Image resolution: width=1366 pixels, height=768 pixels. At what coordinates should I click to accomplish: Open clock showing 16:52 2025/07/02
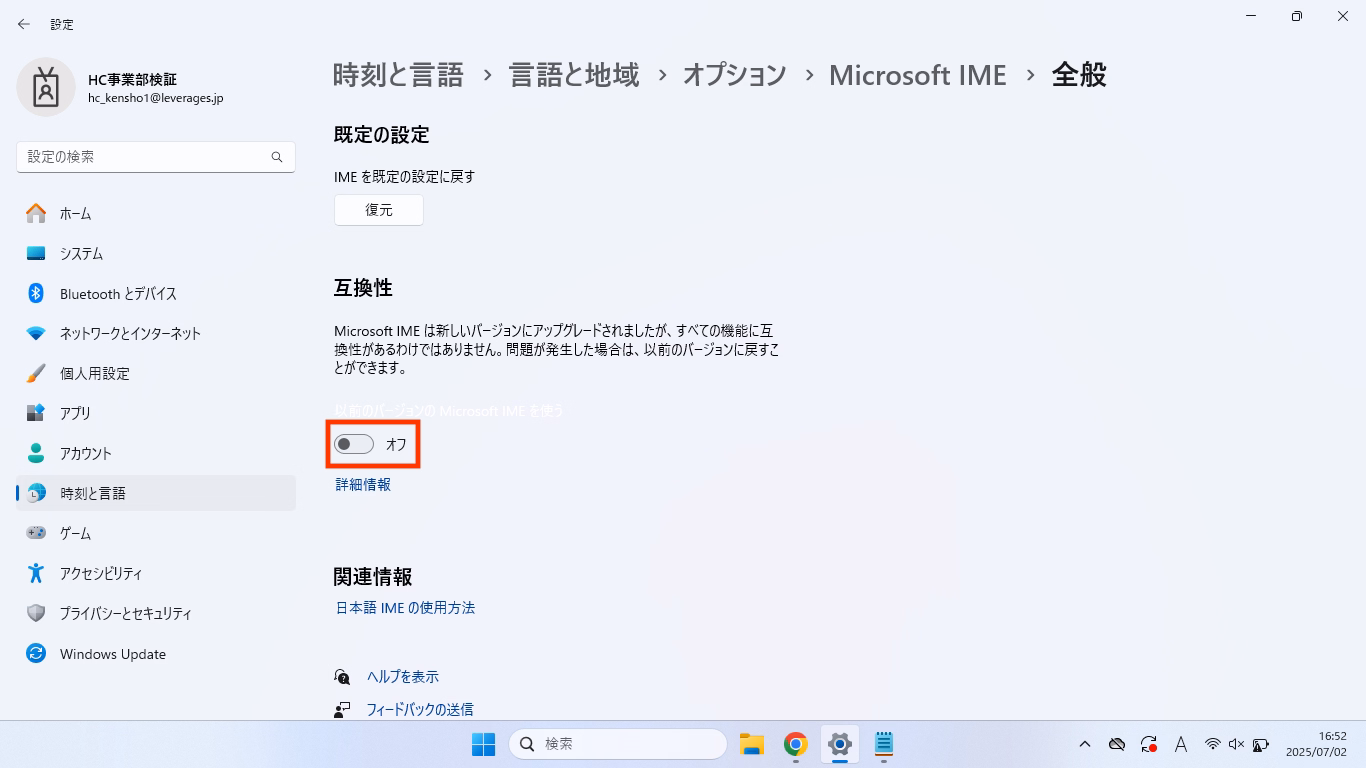pos(1316,744)
